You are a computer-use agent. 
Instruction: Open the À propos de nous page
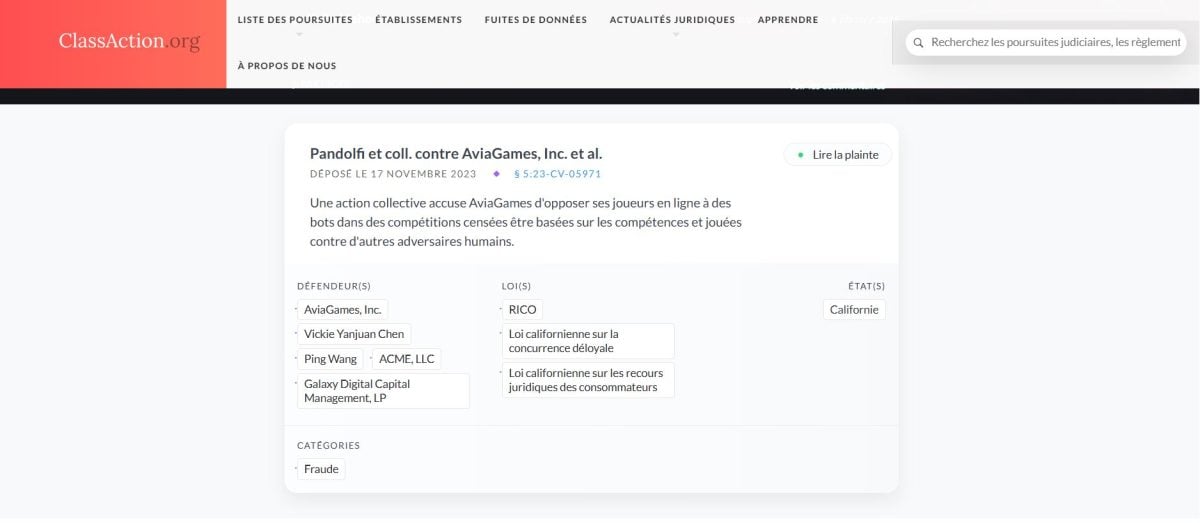287,66
